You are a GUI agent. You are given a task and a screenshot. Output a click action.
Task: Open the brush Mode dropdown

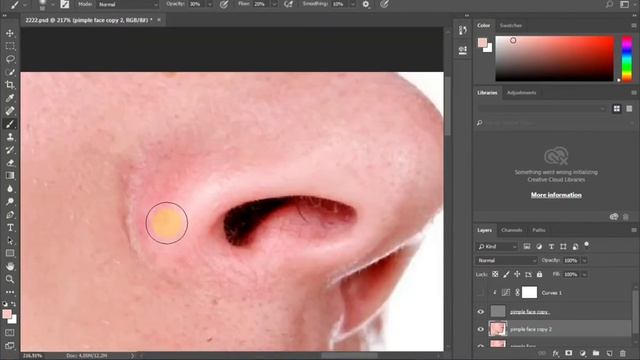[x=128, y=4]
